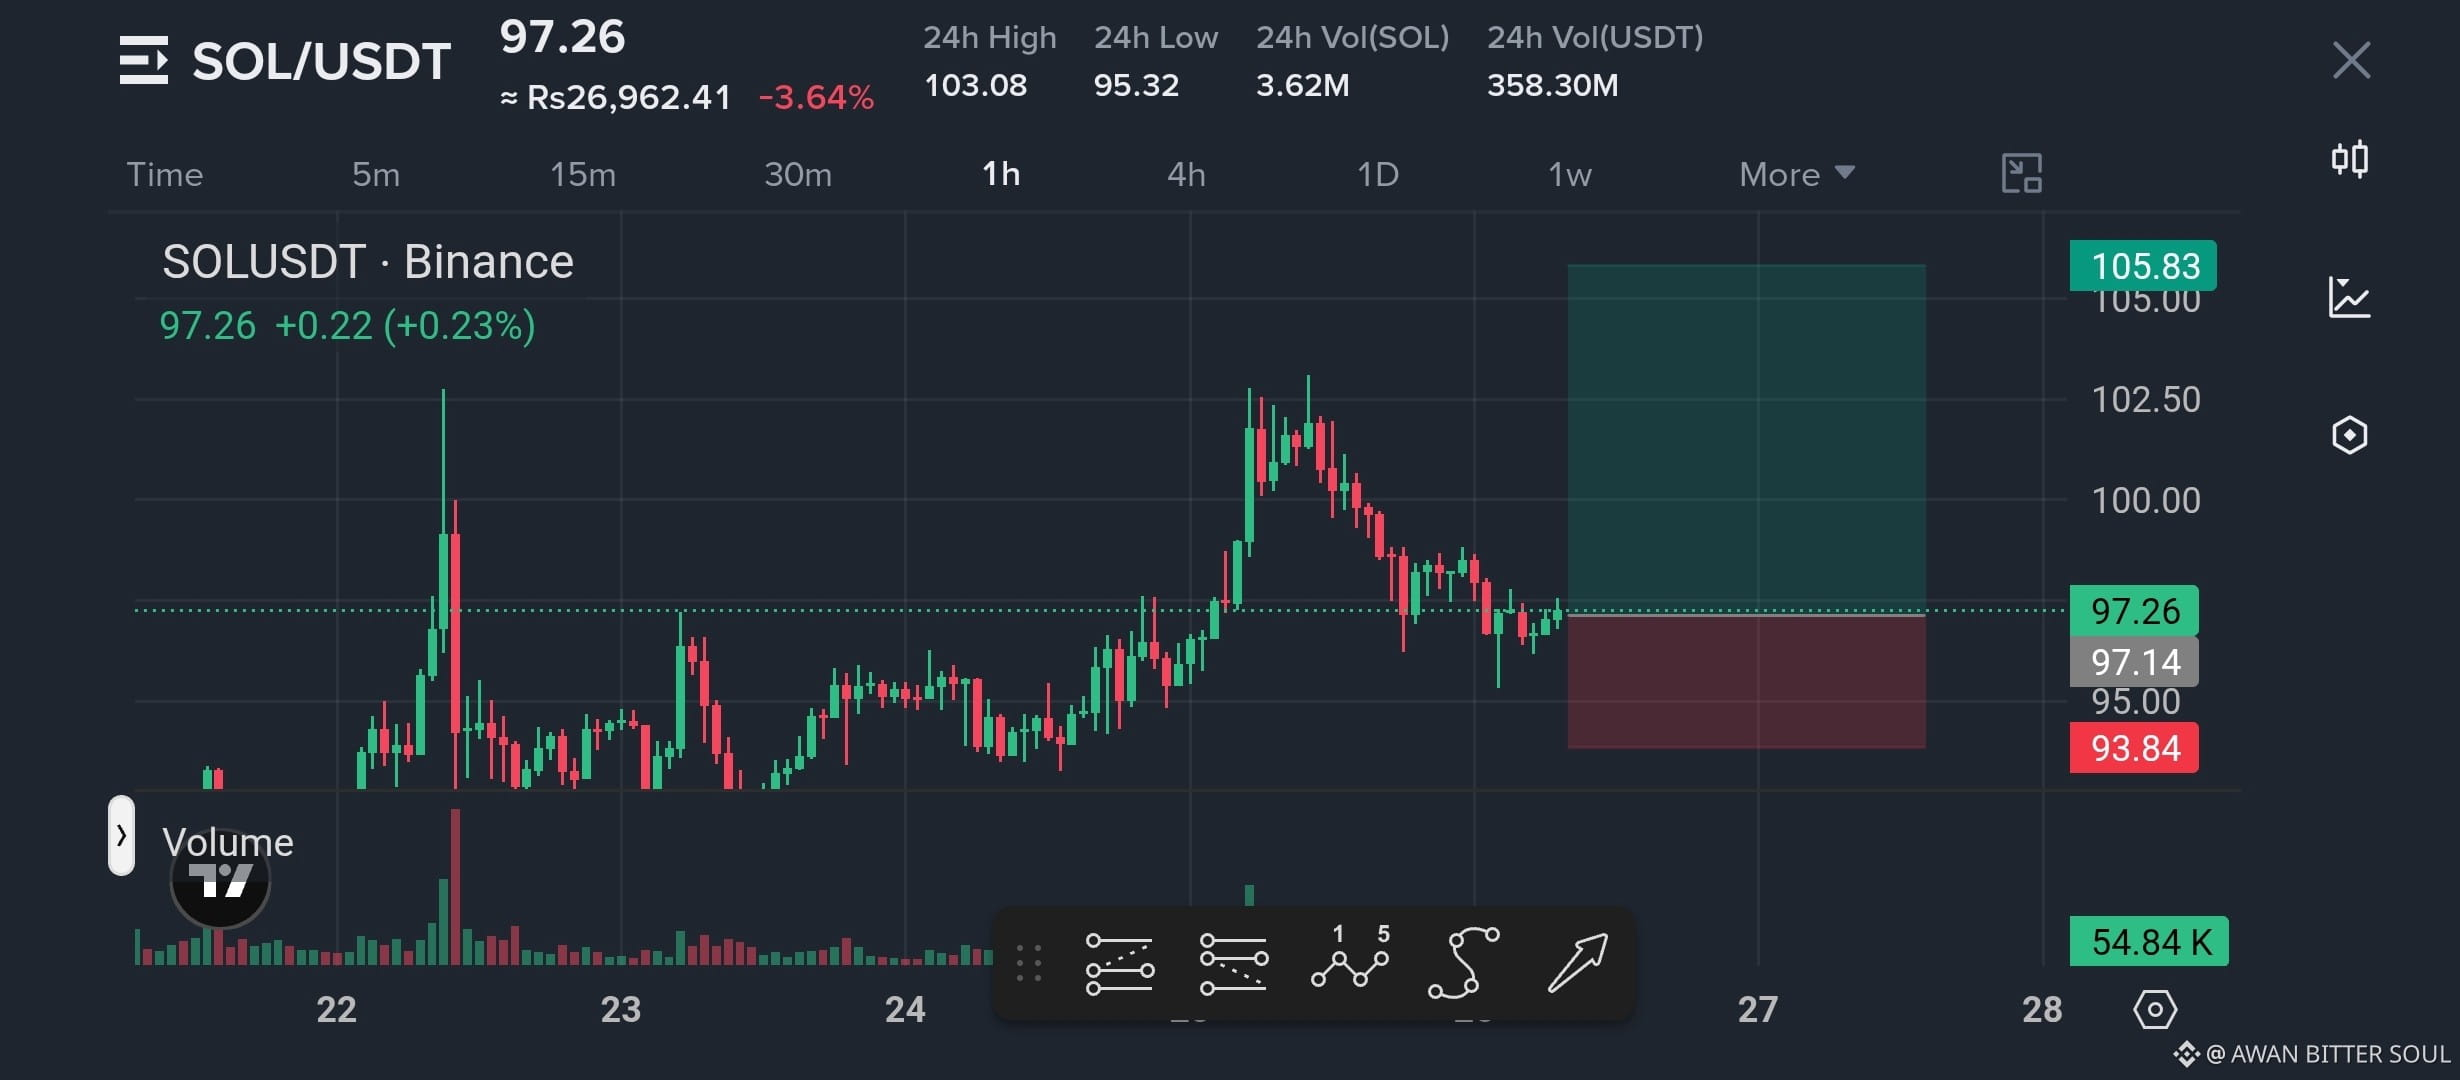The height and width of the screenshot is (1080, 2460).
Task: Open the indicators line-chart icon
Action: [x=2349, y=297]
